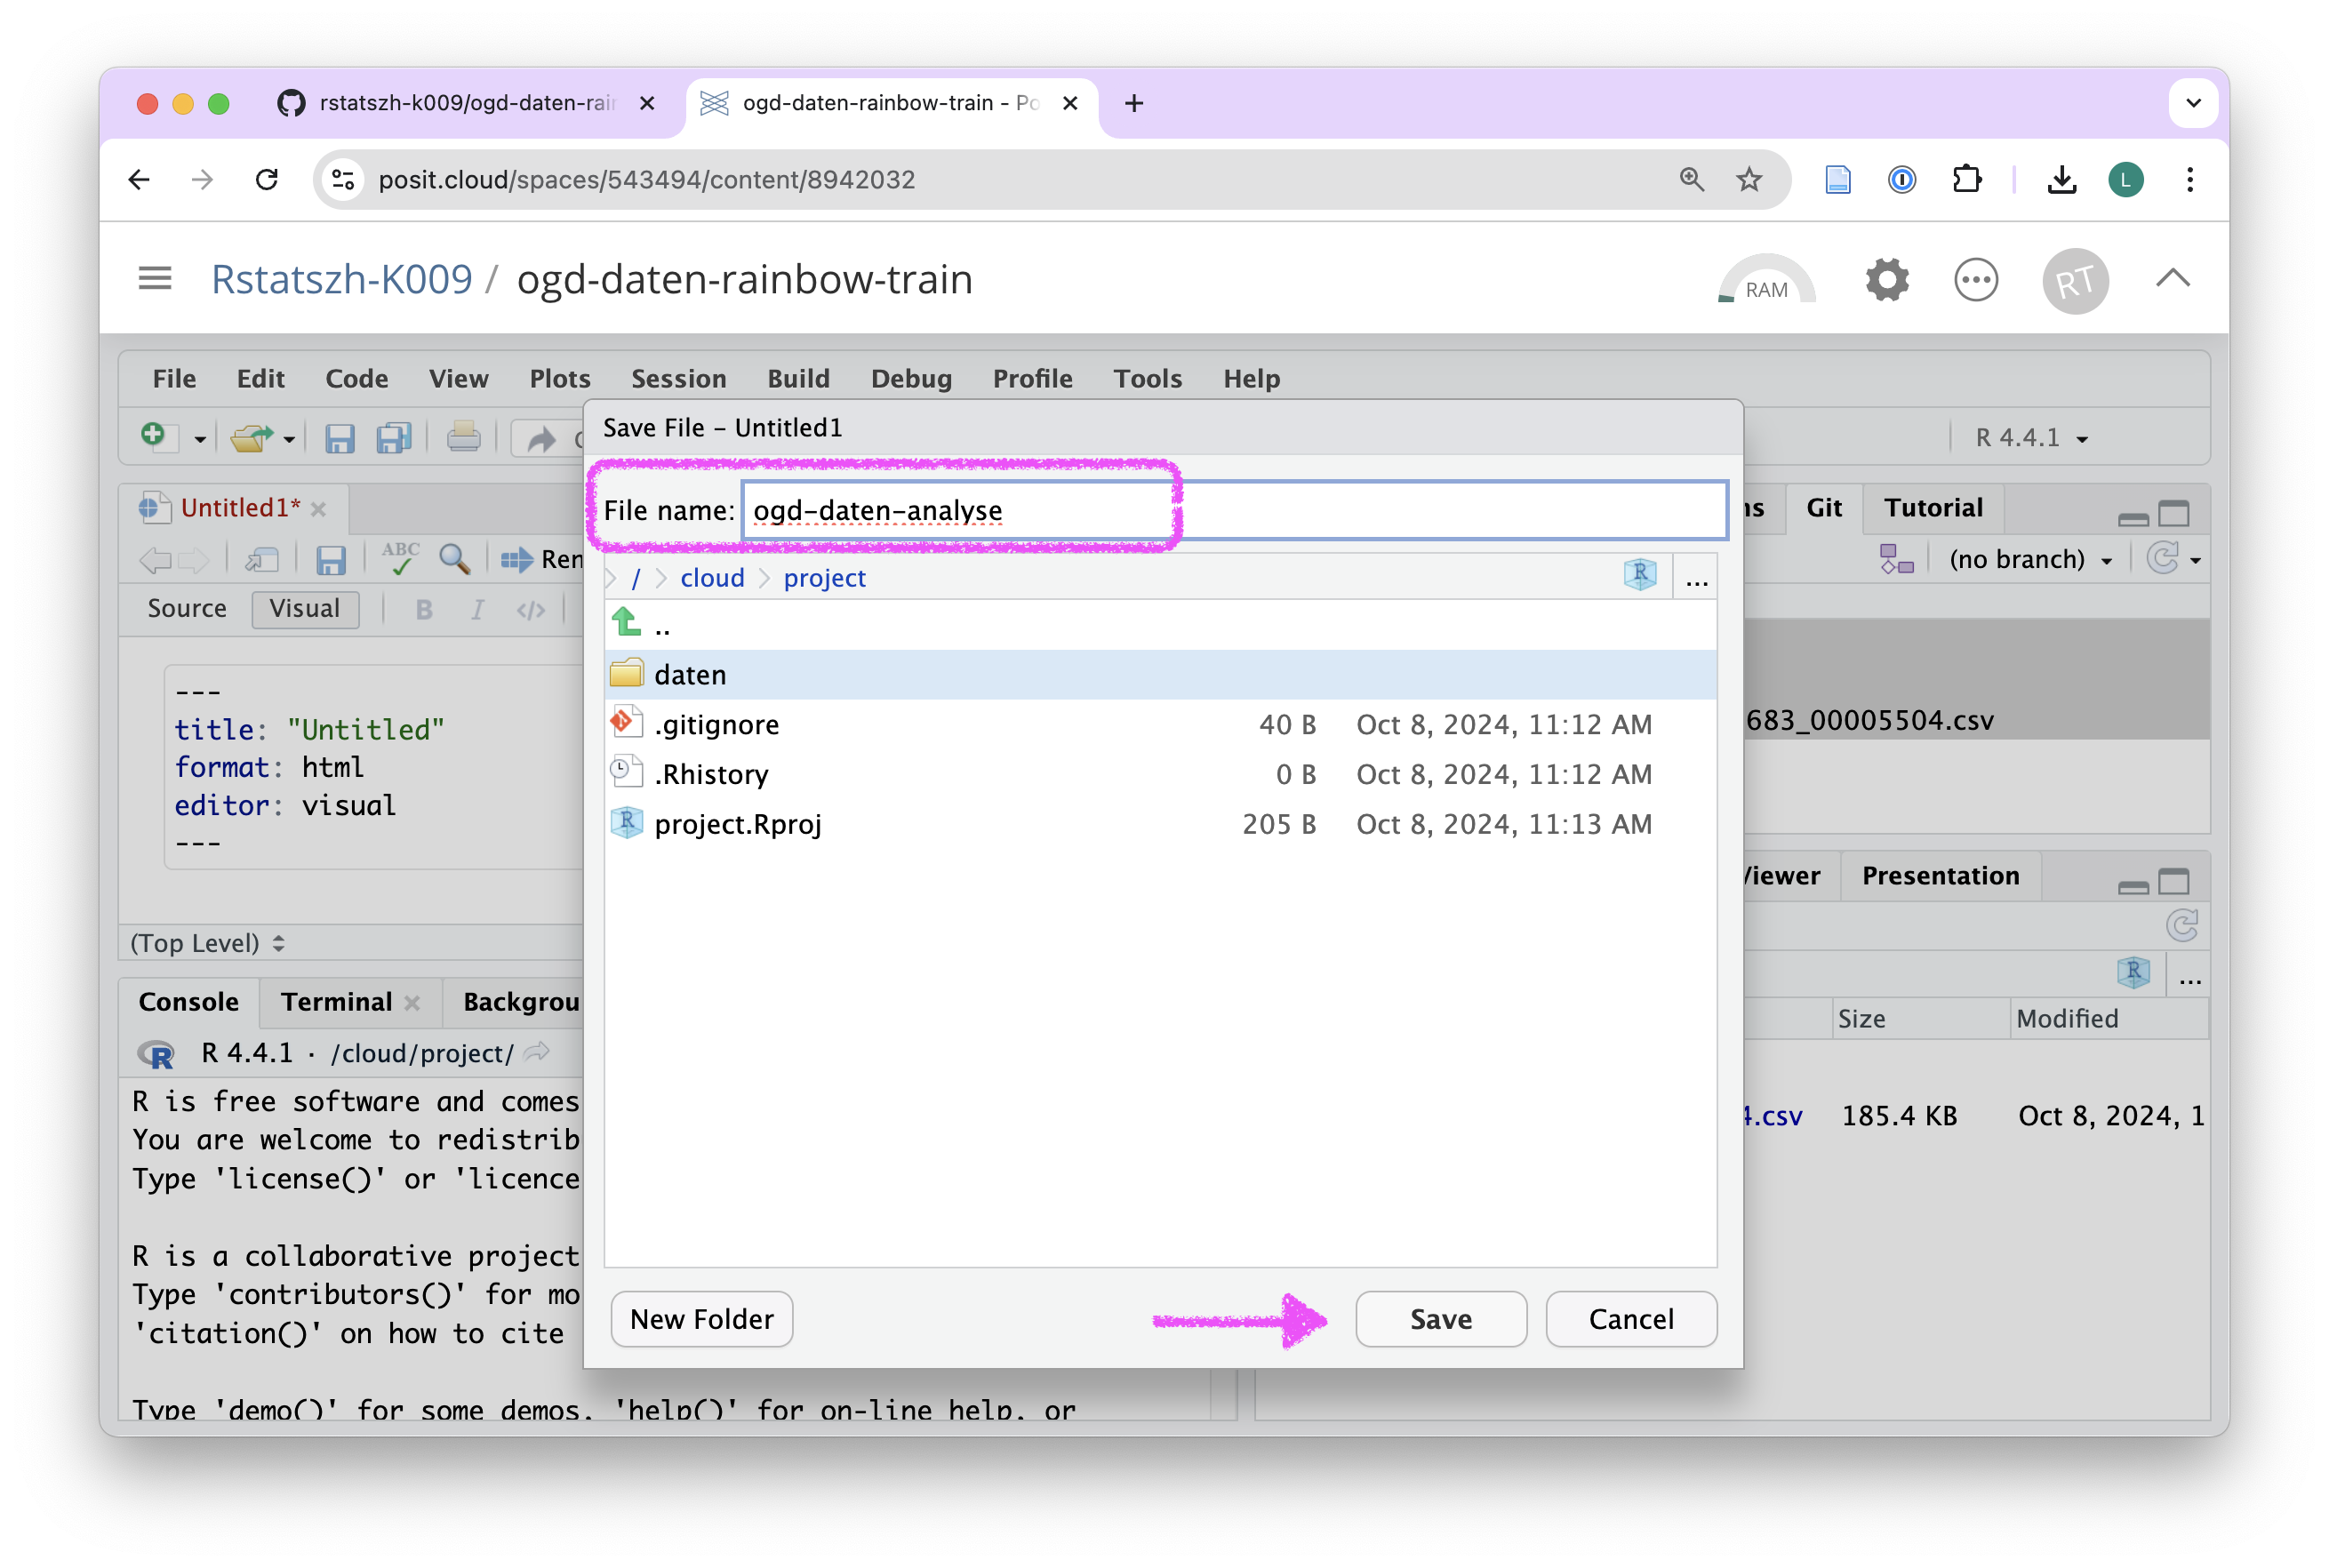The image size is (2329, 1568).
Task: Focus the File name input field
Action: (x=1234, y=510)
